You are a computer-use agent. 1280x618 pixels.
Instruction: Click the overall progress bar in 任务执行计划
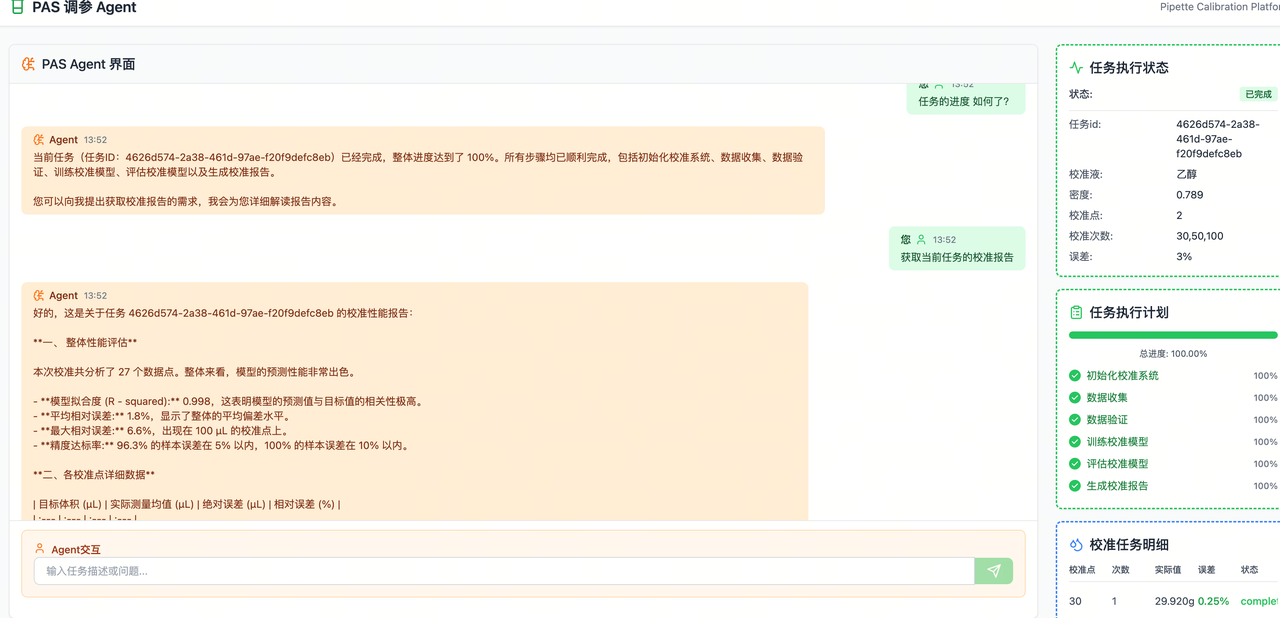click(1172, 335)
